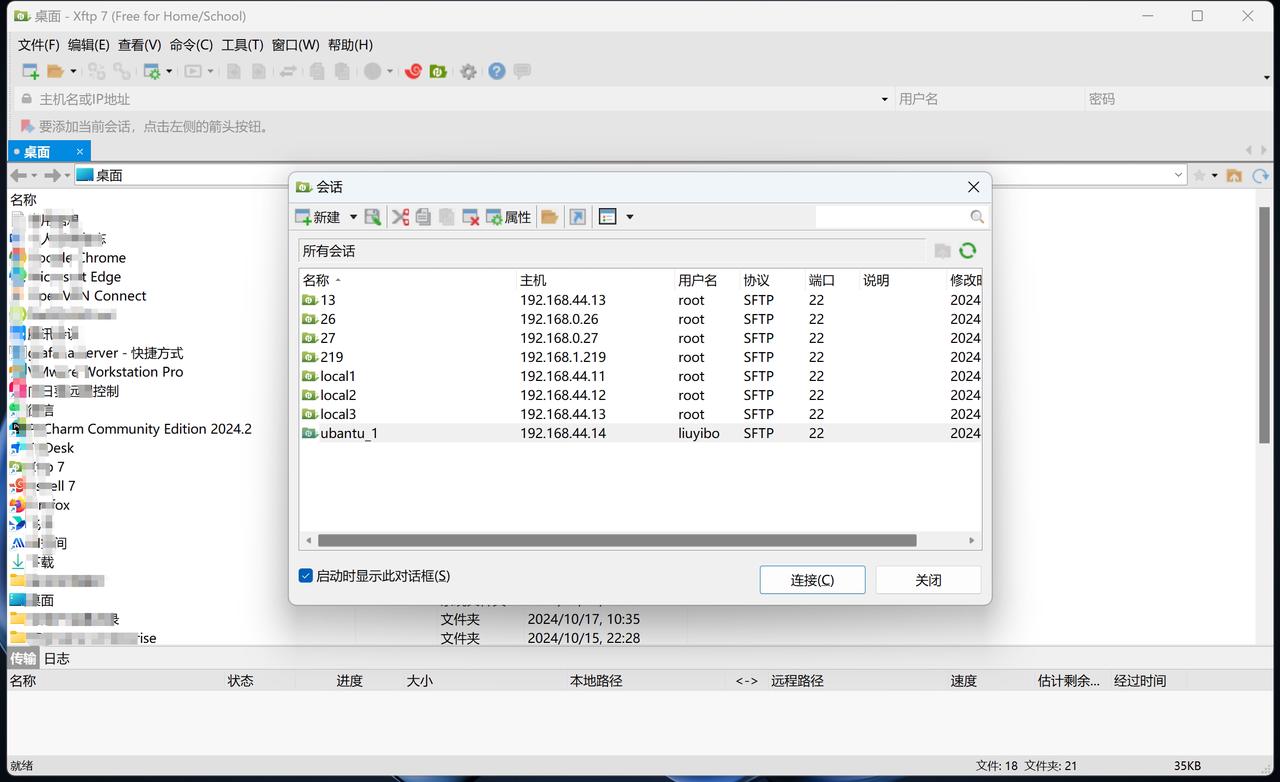1280x782 pixels.
Task: Click the forward arrow in local pane
Action: [52, 175]
